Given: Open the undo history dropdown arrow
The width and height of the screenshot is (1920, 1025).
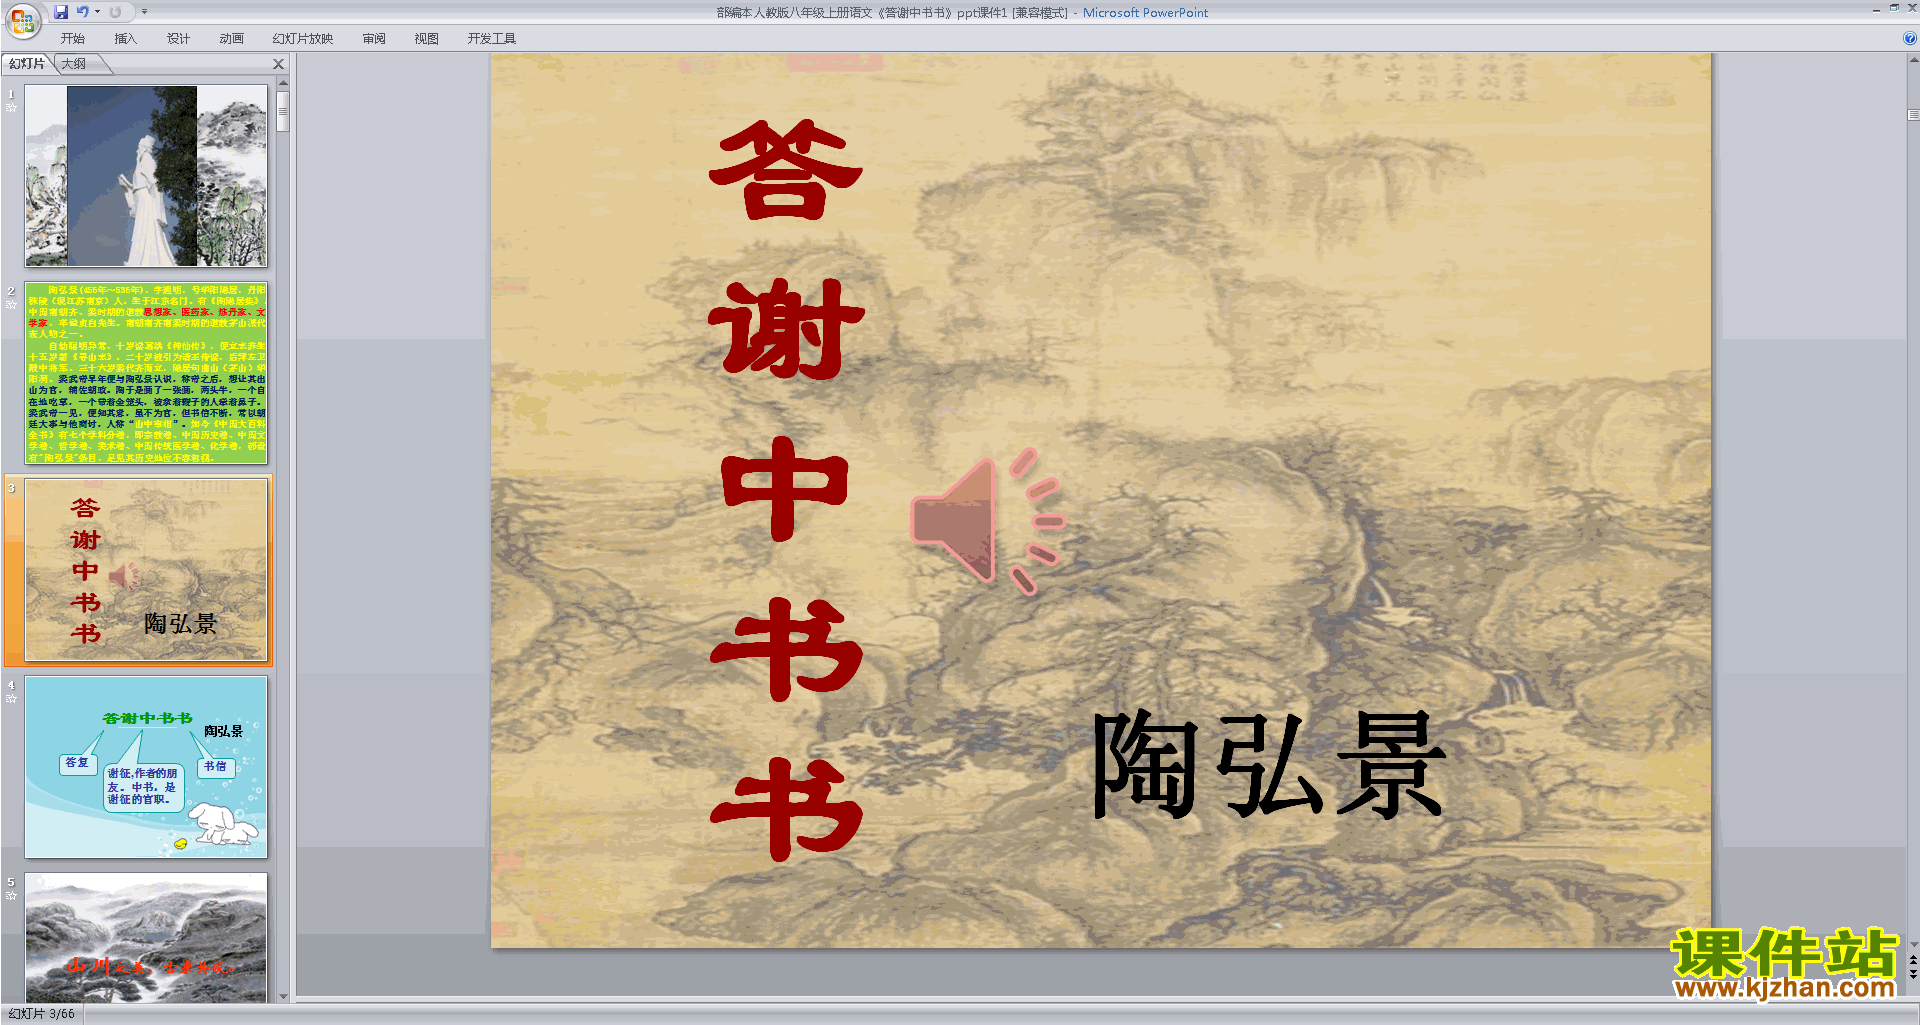Looking at the screenshot, I should [97, 12].
